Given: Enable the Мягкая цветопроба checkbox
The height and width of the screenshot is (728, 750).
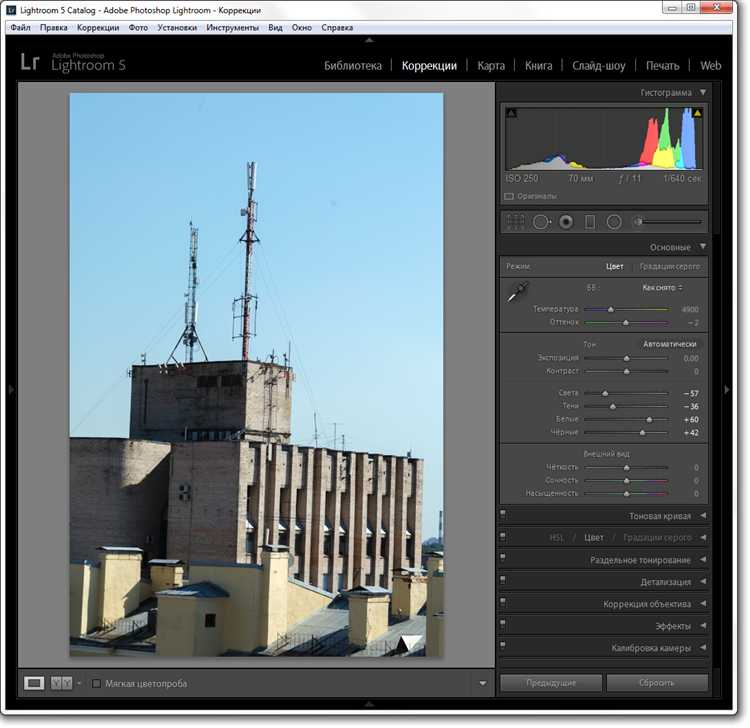Looking at the screenshot, I should [97, 684].
